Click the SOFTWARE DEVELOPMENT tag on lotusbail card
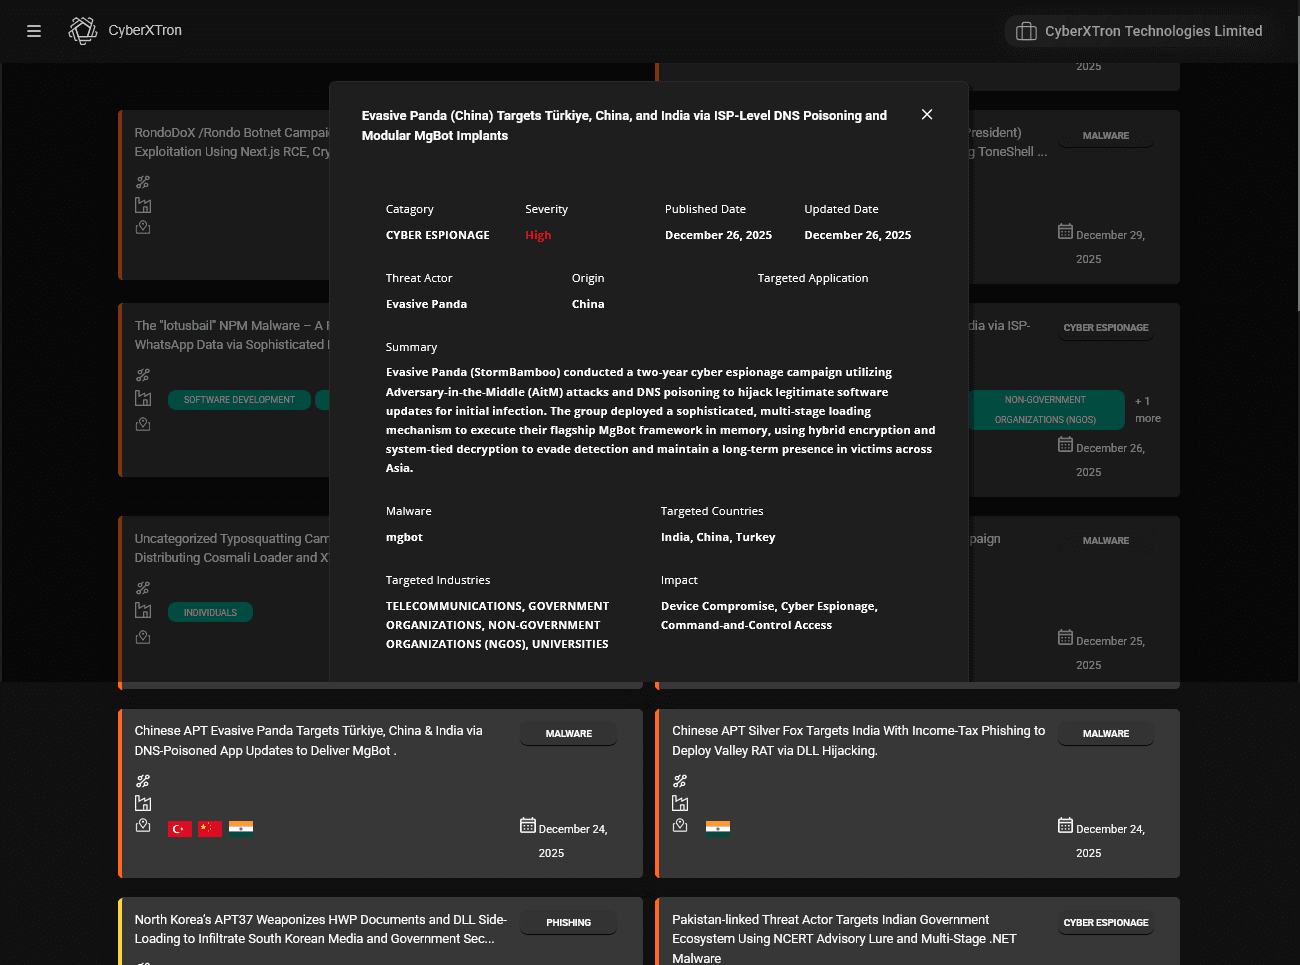 point(239,399)
